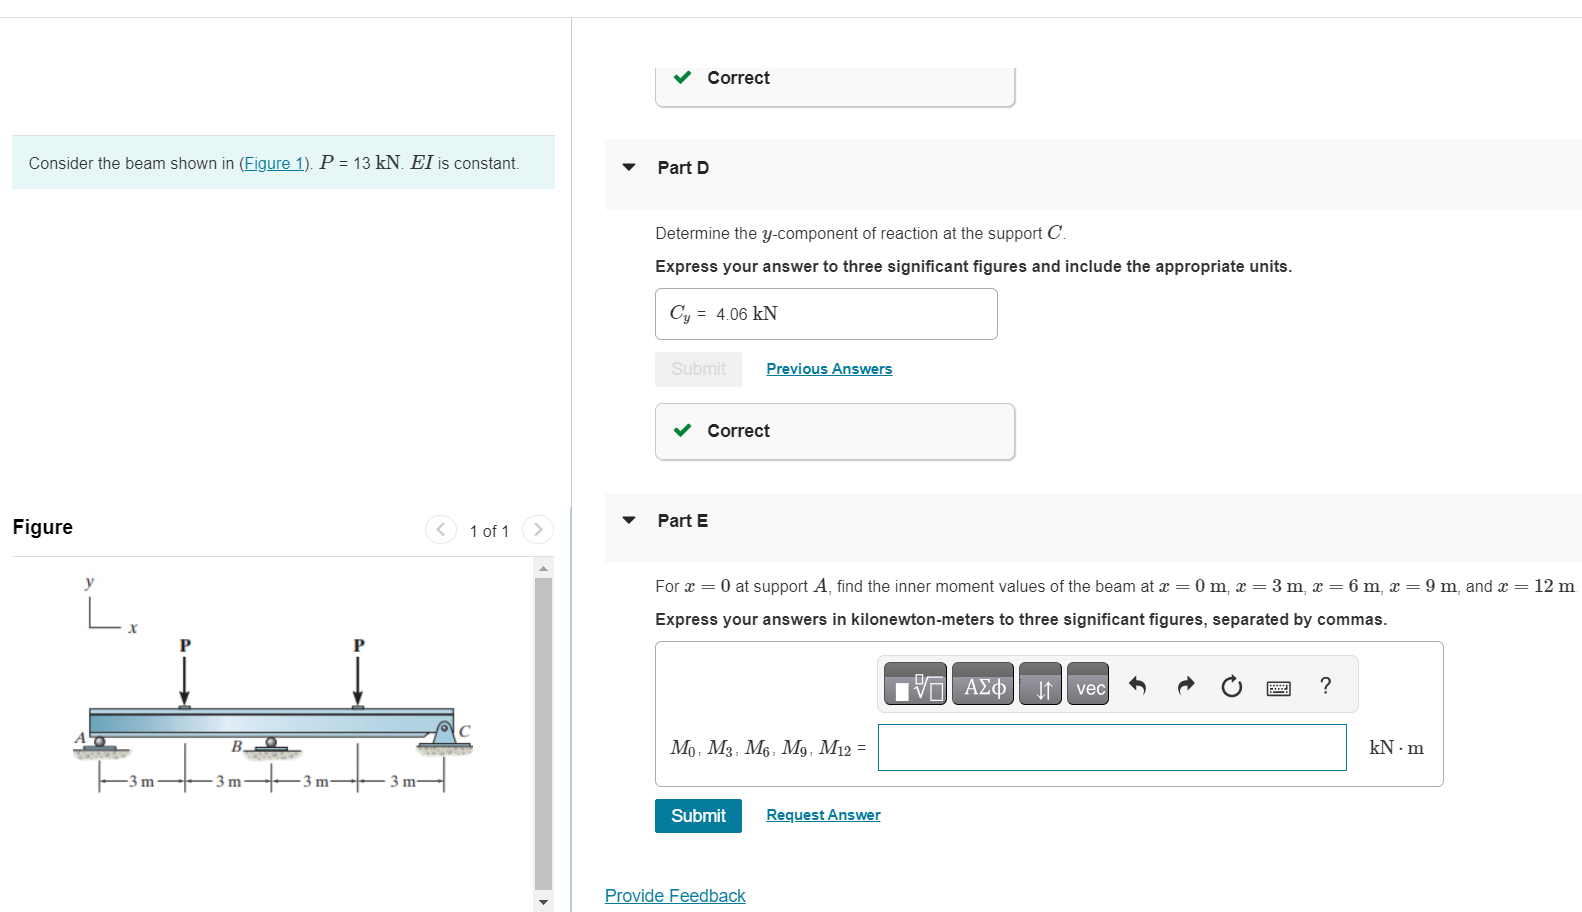This screenshot has height=912, width=1582.
Task: Collapse the Part D section
Action: (628, 167)
